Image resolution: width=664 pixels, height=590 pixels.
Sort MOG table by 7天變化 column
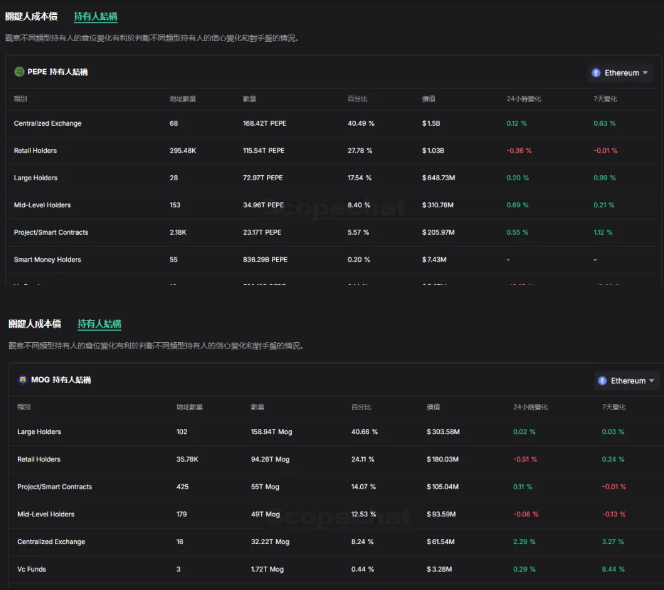(614, 407)
